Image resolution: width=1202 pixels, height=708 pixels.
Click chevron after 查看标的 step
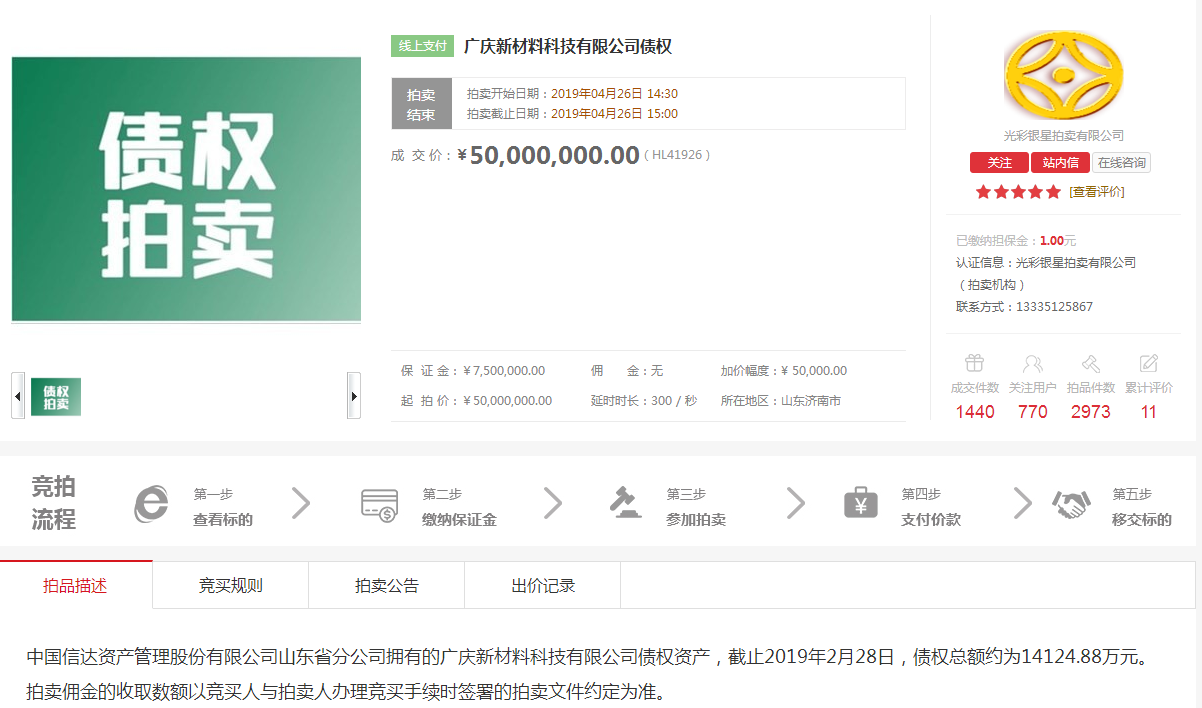pos(301,503)
